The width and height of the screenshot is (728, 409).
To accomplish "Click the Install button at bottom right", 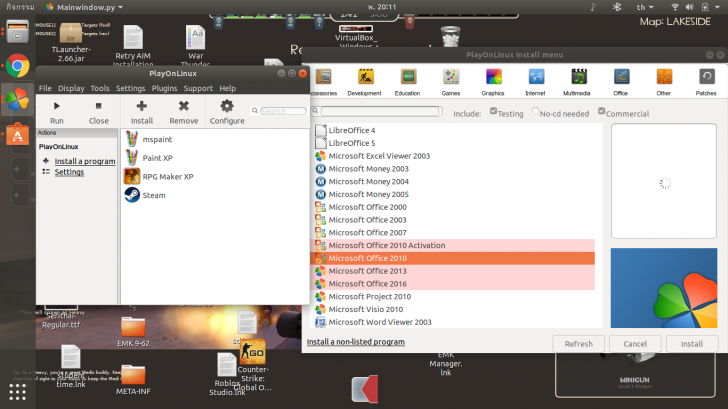I will point(692,344).
